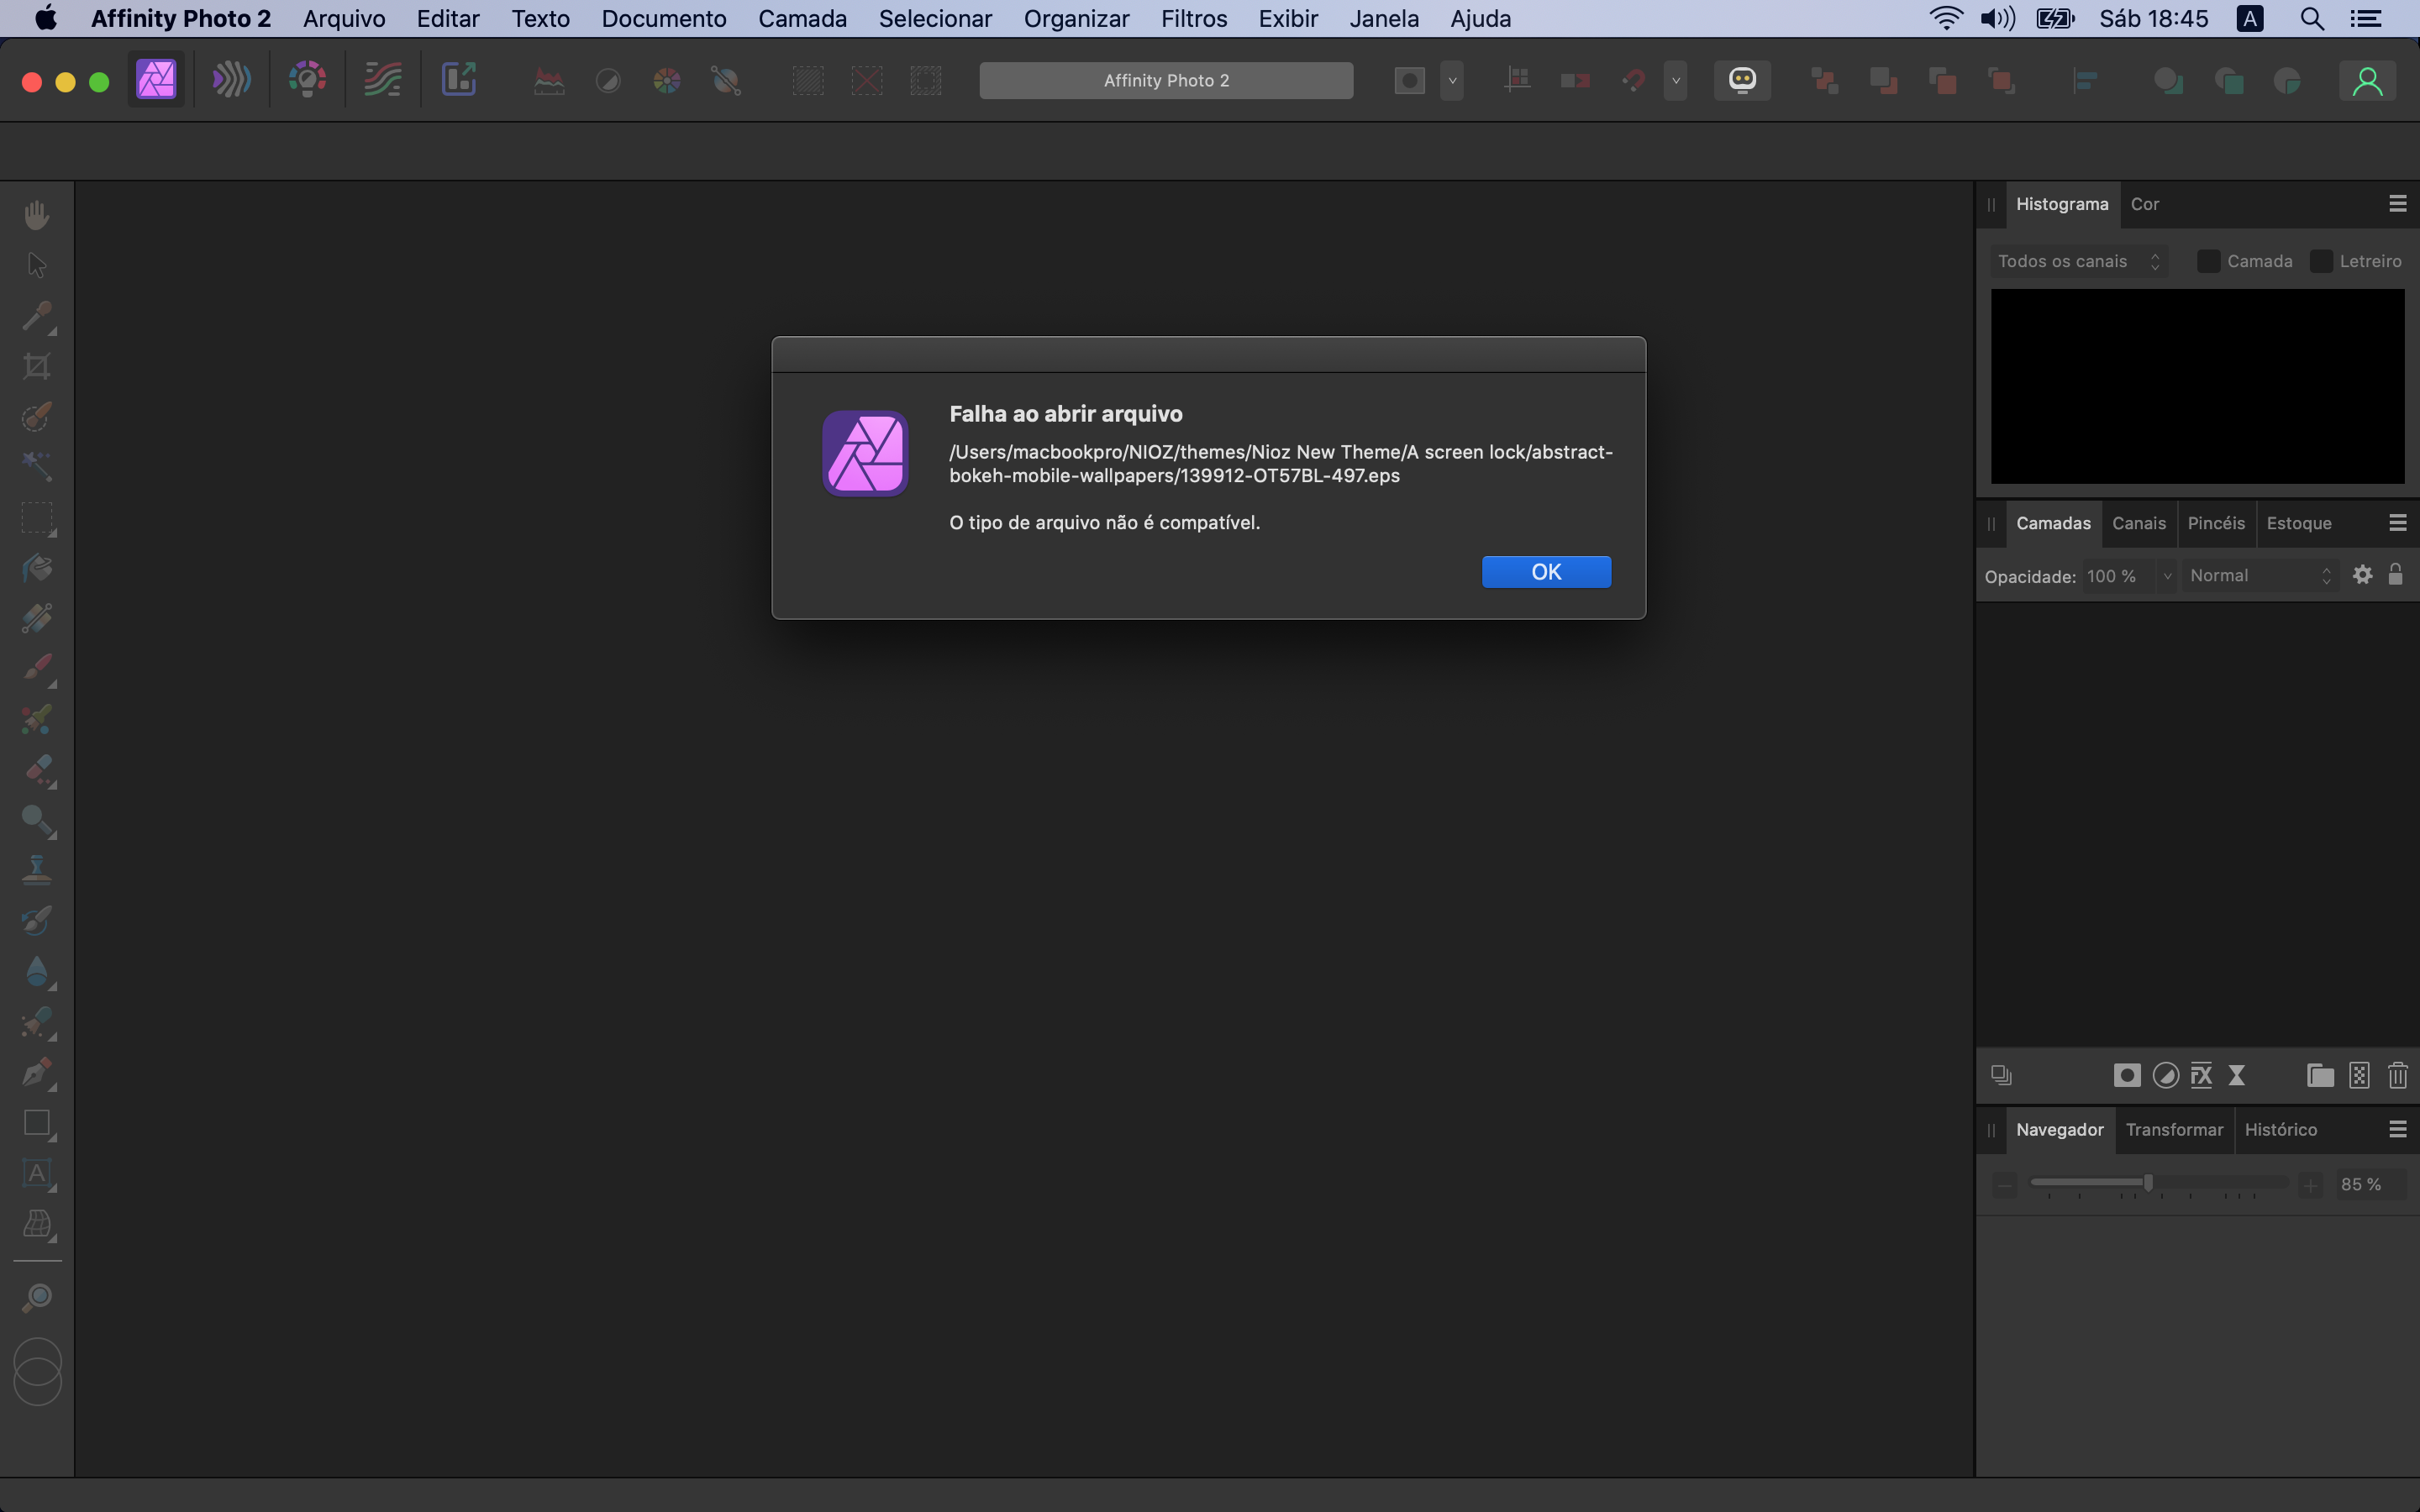The height and width of the screenshot is (1512, 2420).
Task: Click the delete layer trash icon
Action: (2397, 1076)
